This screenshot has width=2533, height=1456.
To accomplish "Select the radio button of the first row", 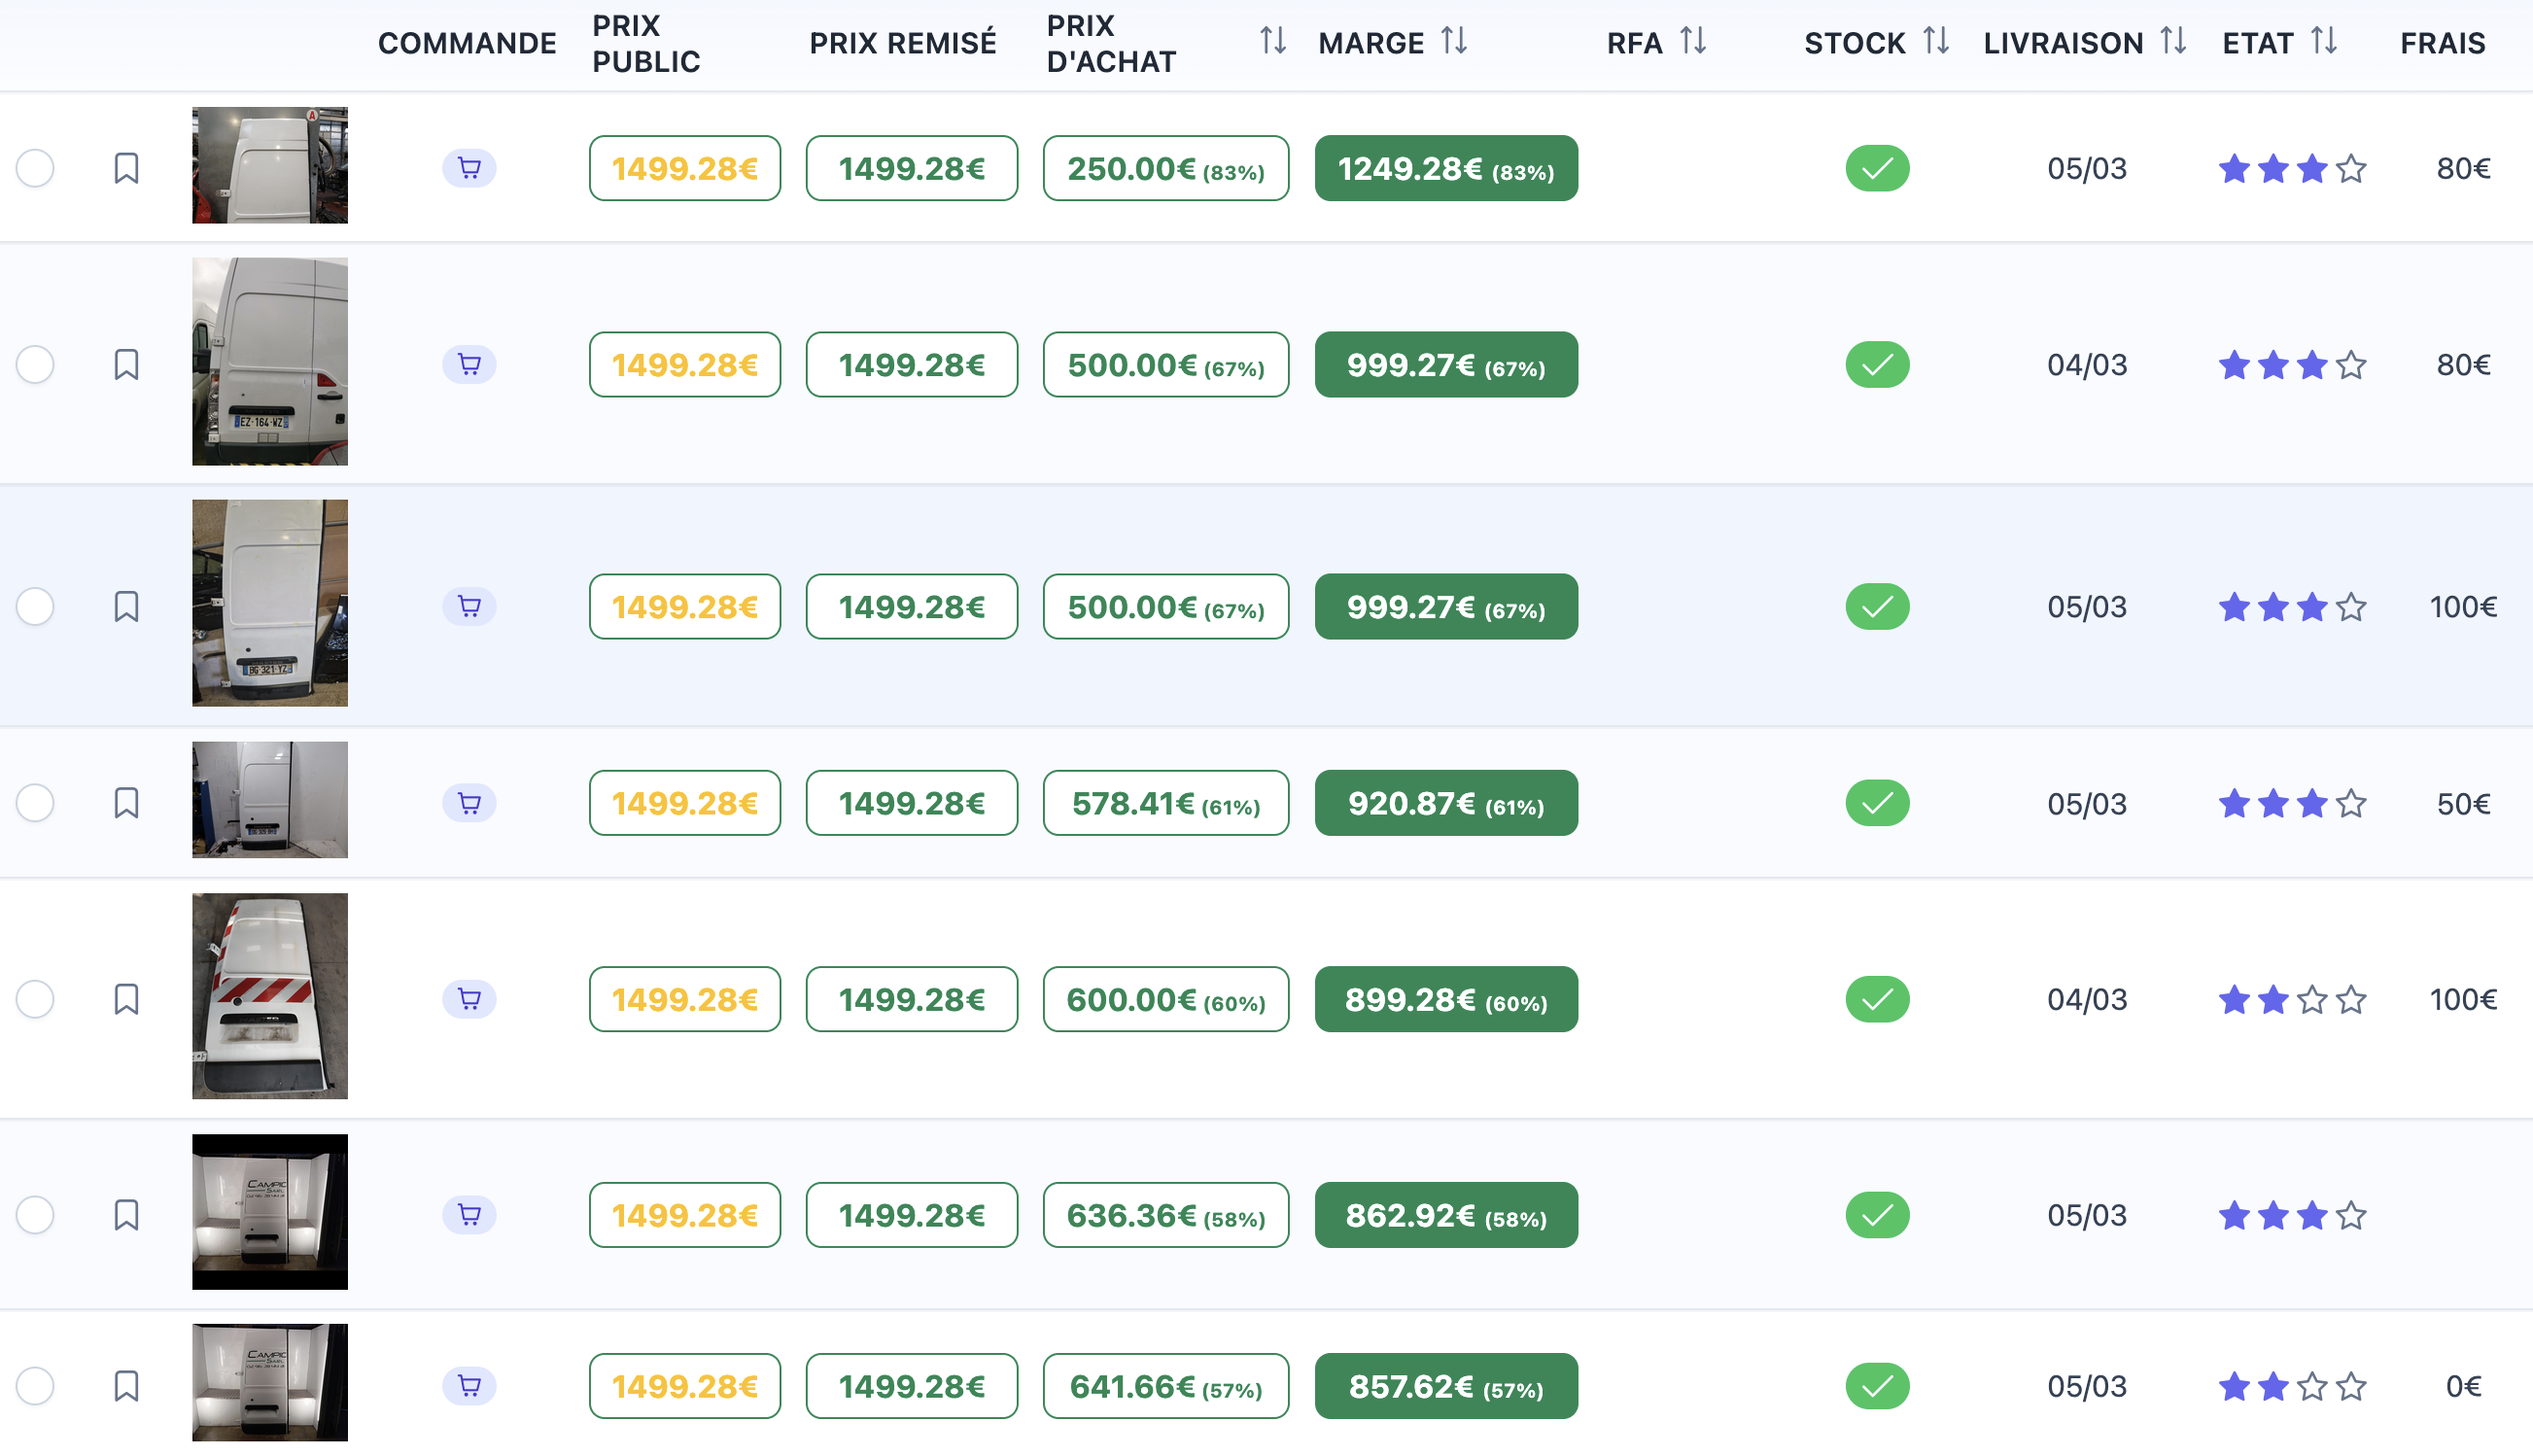I will [35, 168].
